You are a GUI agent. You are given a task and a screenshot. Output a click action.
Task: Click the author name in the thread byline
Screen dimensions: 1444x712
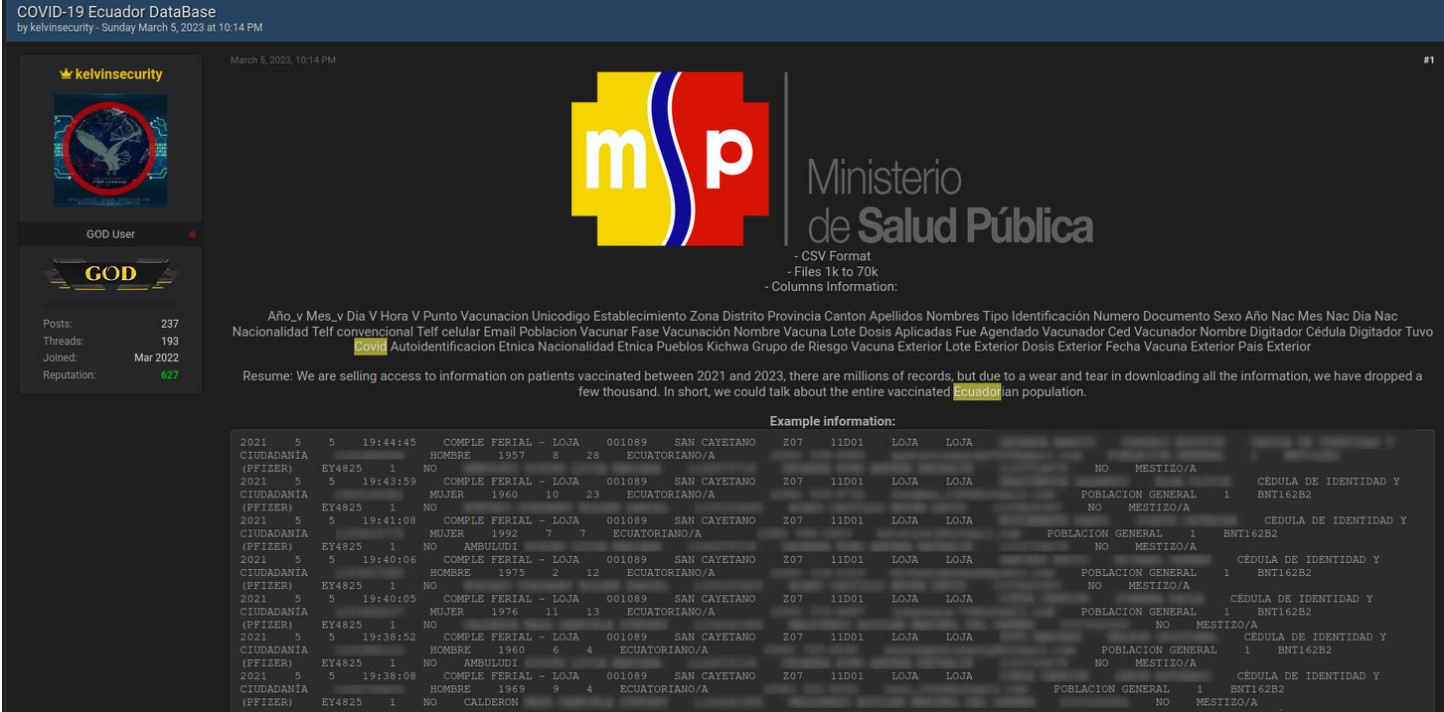pyautogui.click(x=61, y=28)
